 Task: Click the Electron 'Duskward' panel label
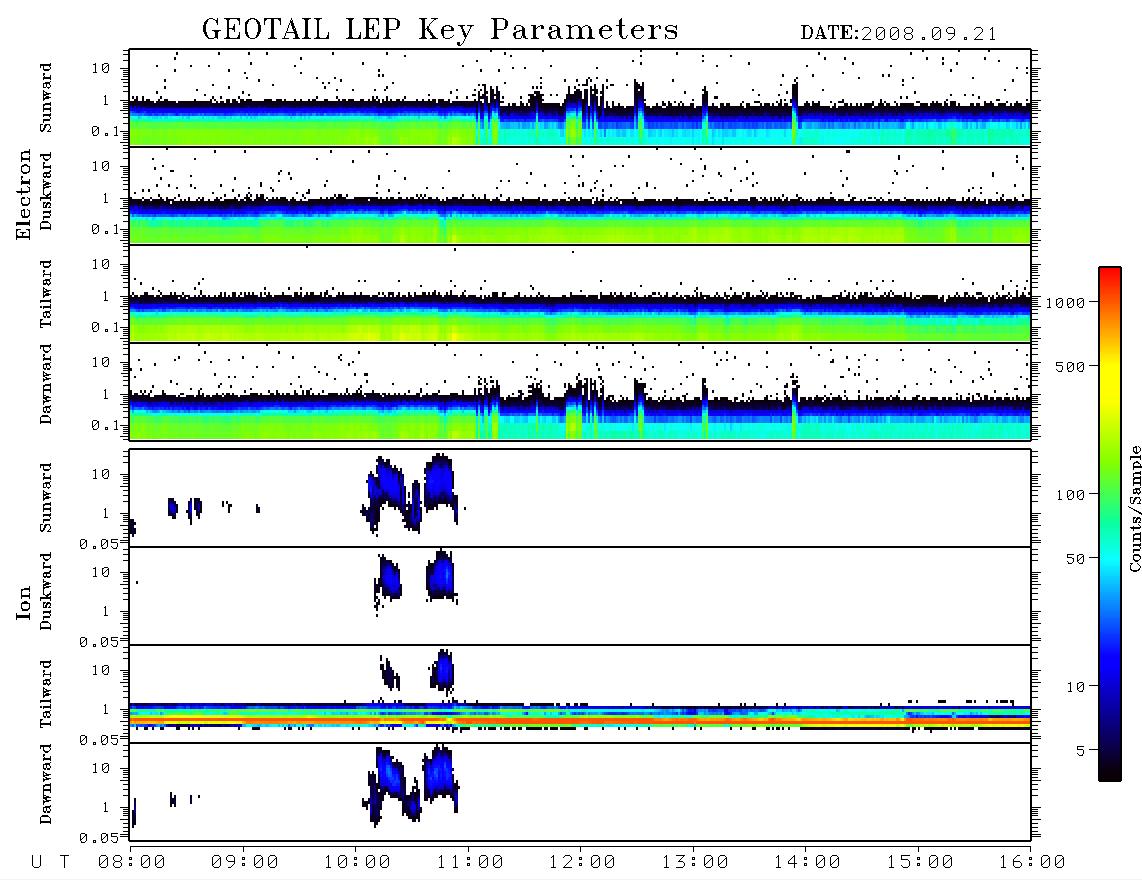(x=46, y=191)
